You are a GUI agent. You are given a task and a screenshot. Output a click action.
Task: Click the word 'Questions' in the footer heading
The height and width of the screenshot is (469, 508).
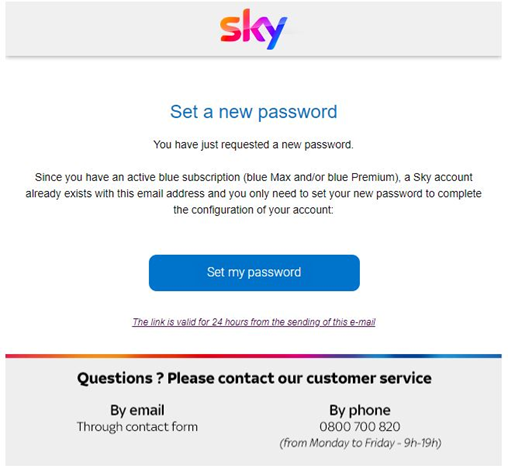coord(115,378)
